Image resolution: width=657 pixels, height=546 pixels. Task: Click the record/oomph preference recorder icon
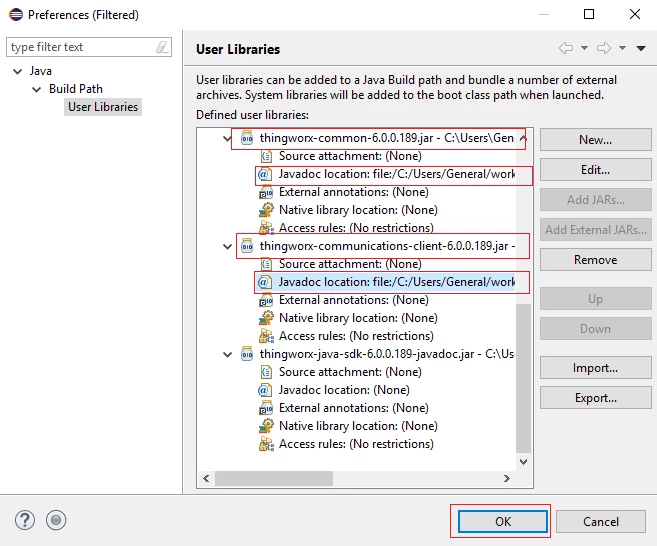point(56,520)
